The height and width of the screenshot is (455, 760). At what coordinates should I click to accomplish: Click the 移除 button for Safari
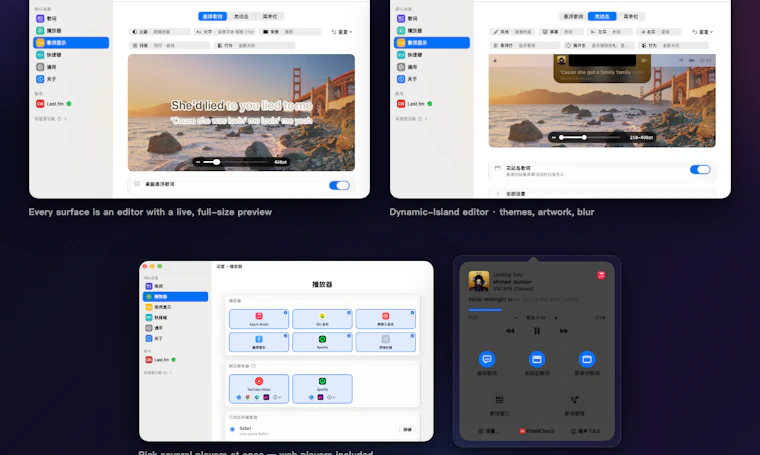click(x=407, y=430)
